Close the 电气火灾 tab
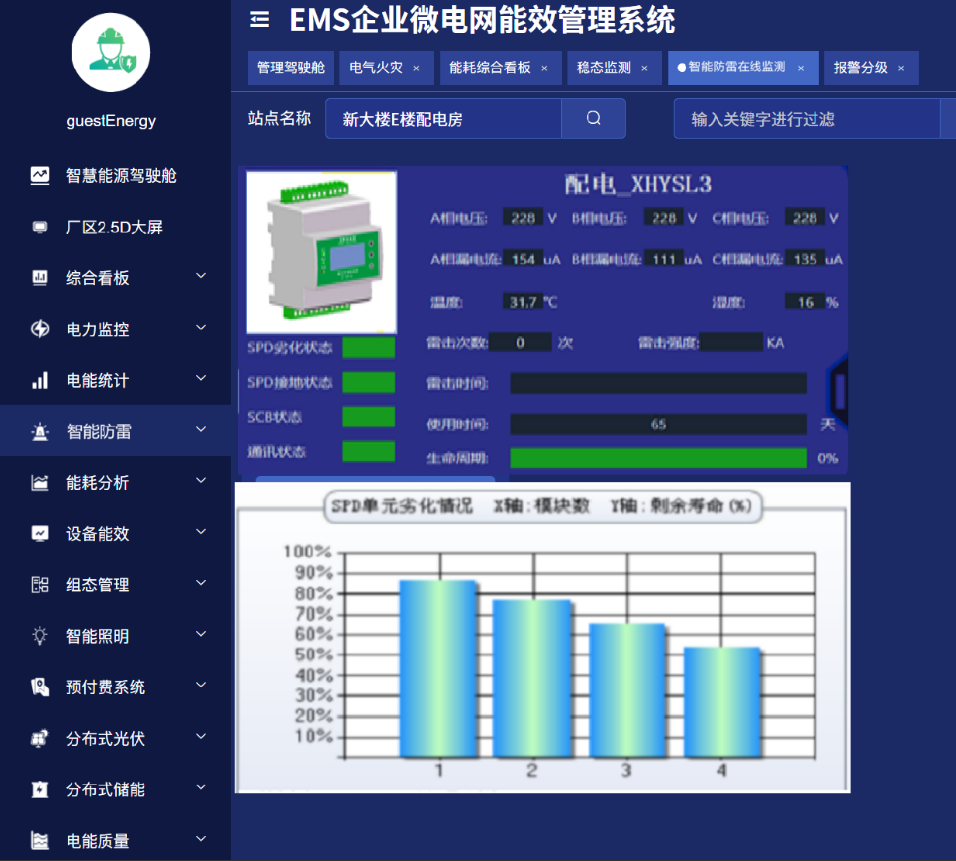956x861 pixels. point(416,68)
